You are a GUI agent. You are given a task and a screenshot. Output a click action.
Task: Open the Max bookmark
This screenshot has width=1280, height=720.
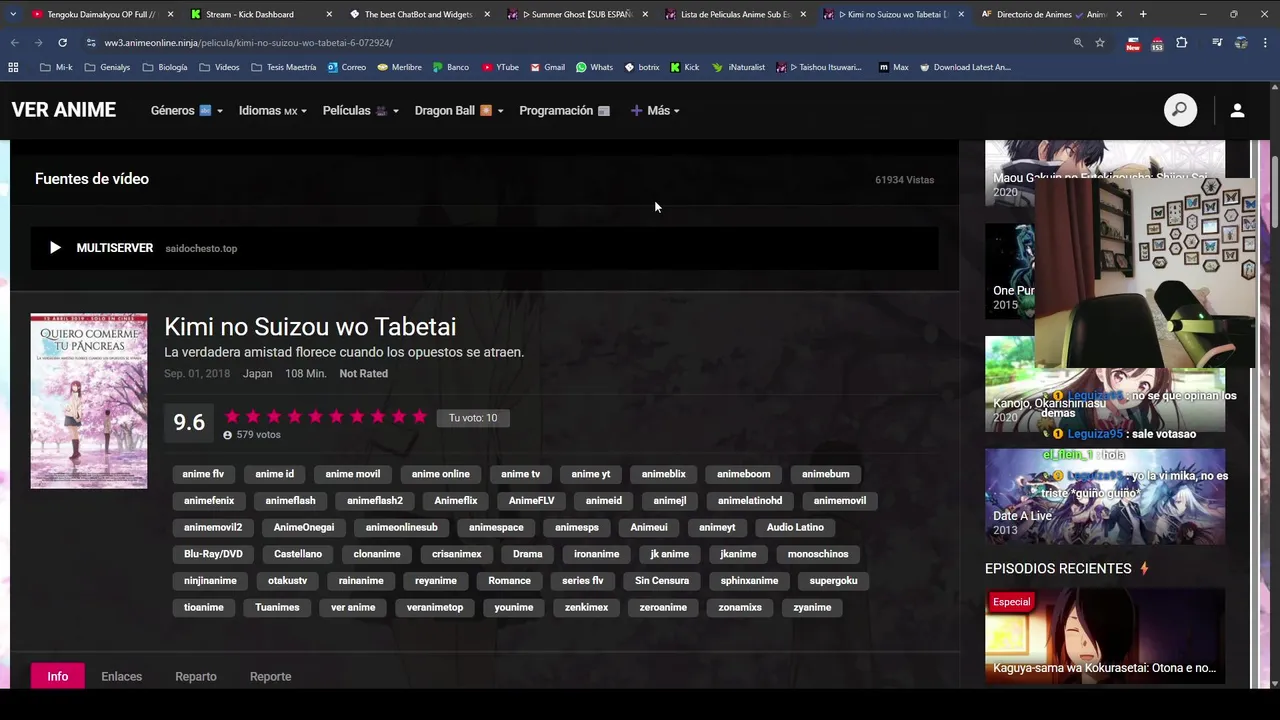click(x=893, y=67)
